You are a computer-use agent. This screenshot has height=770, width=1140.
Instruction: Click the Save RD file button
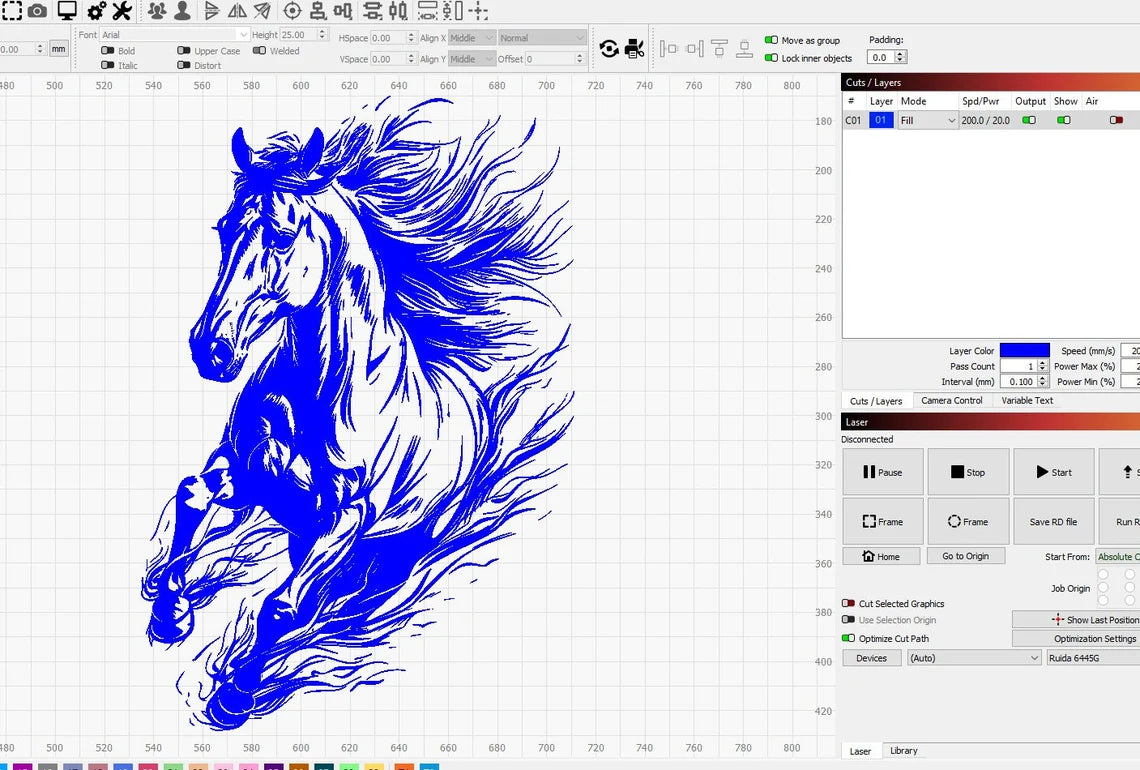[x=1053, y=521]
